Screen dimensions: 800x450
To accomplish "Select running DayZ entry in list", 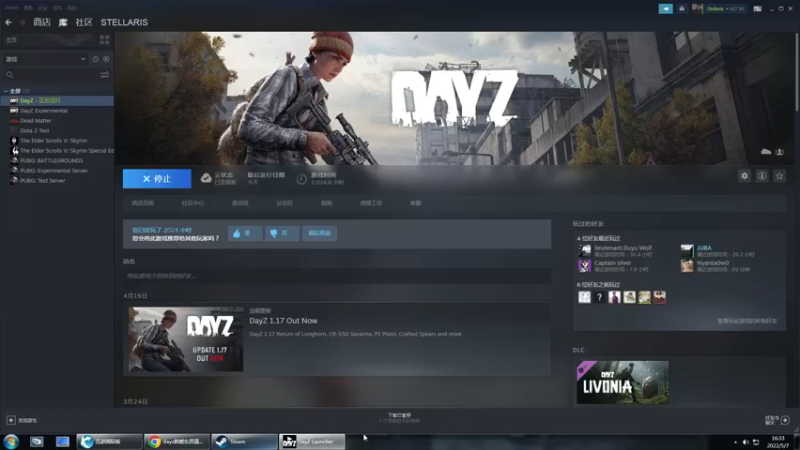I will click(x=57, y=101).
